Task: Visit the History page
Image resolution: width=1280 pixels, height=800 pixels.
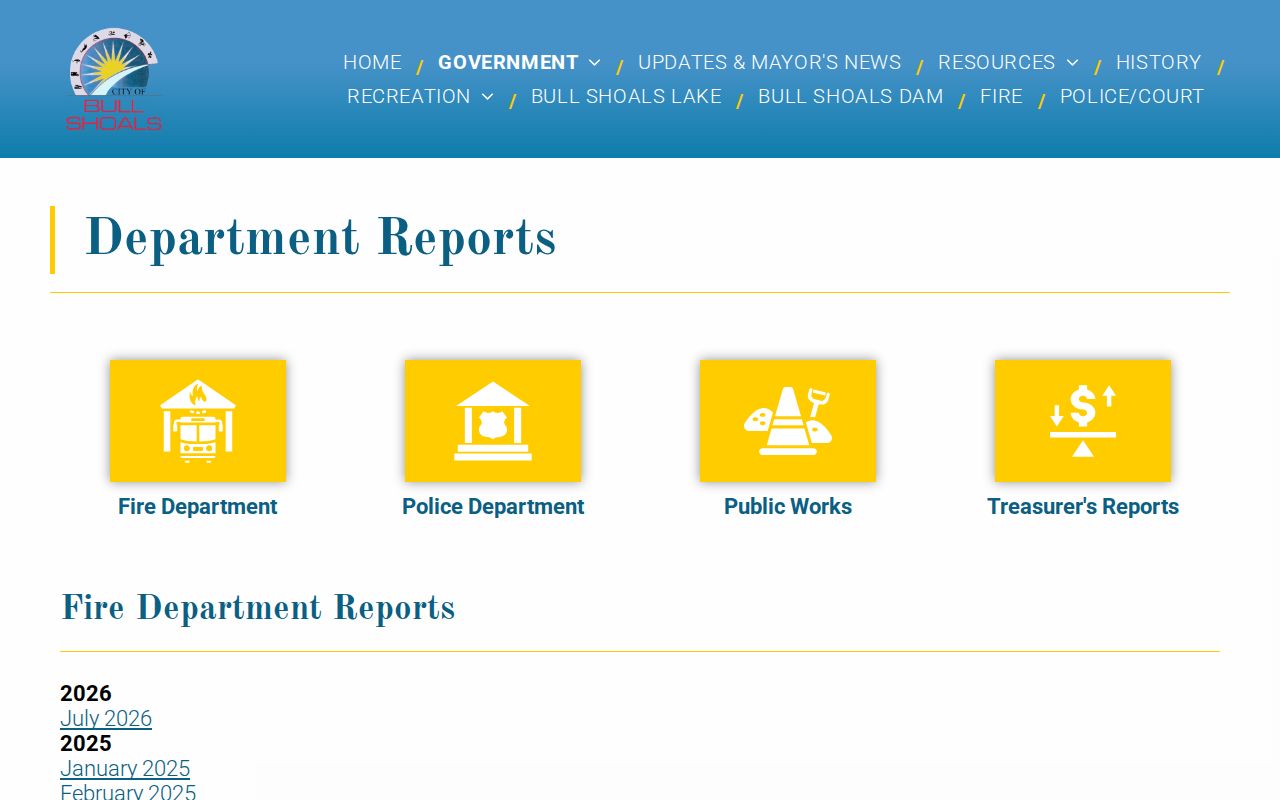Action: 1158,62
